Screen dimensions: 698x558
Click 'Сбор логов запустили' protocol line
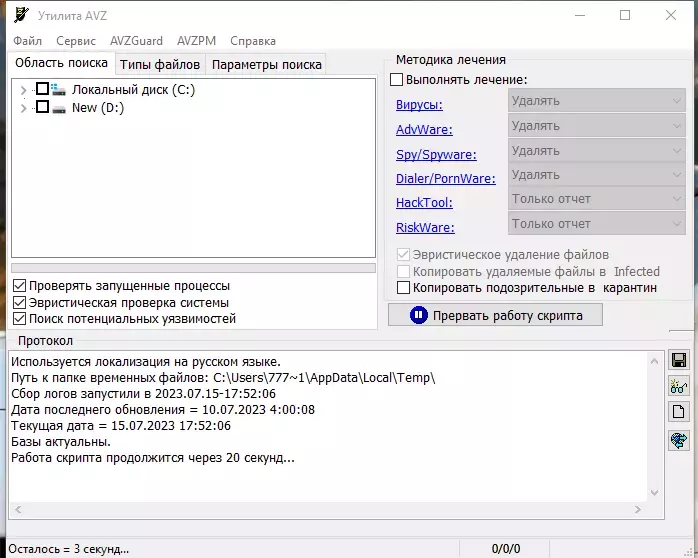[x=143, y=394]
